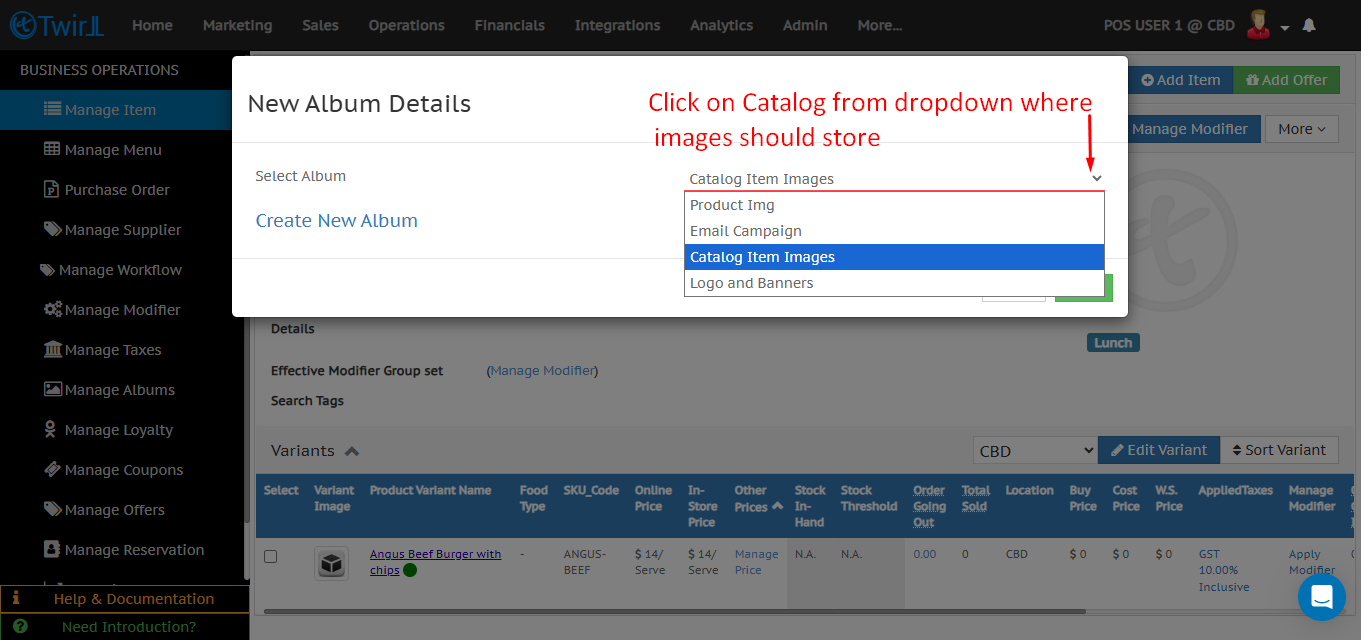Open the Admin menu

click(x=805, y=25)
